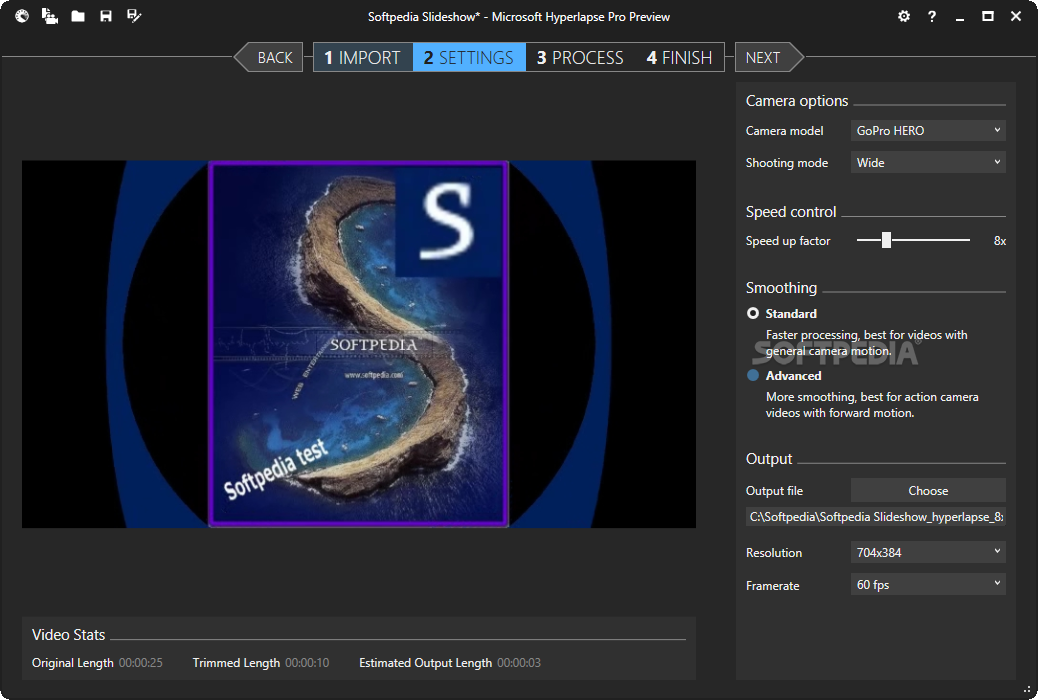Go to the 4 FINISH step

pos(679,58)
